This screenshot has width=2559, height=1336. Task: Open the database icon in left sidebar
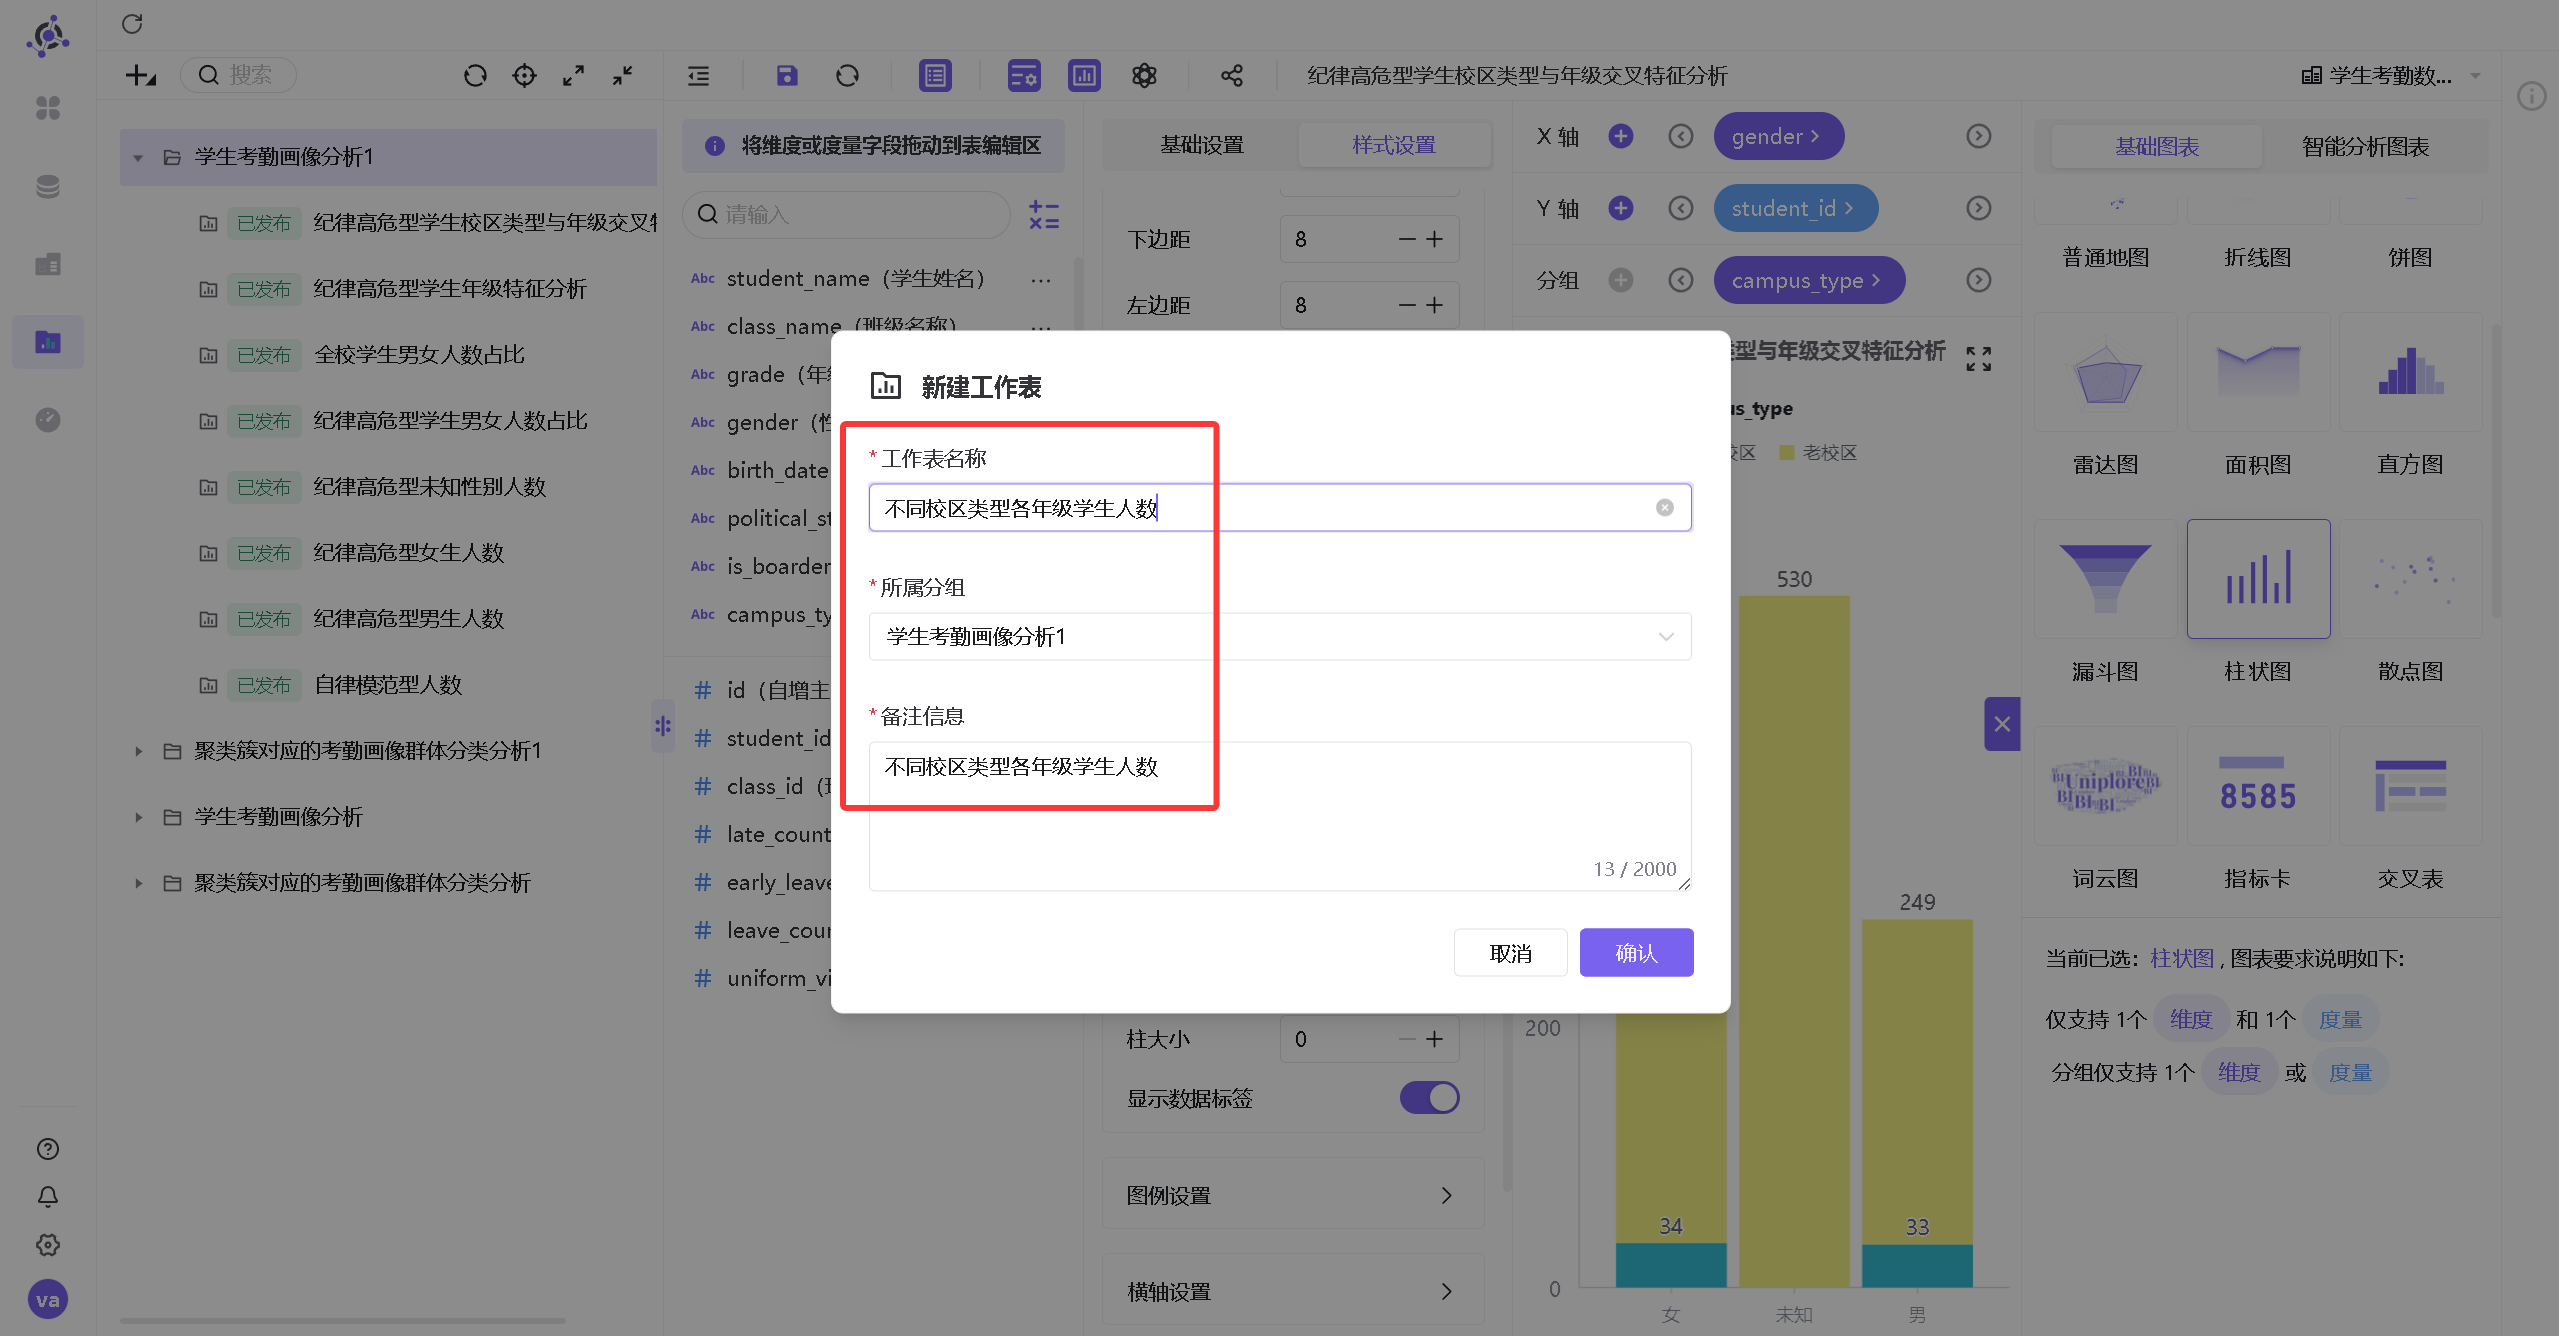[48, 186]
